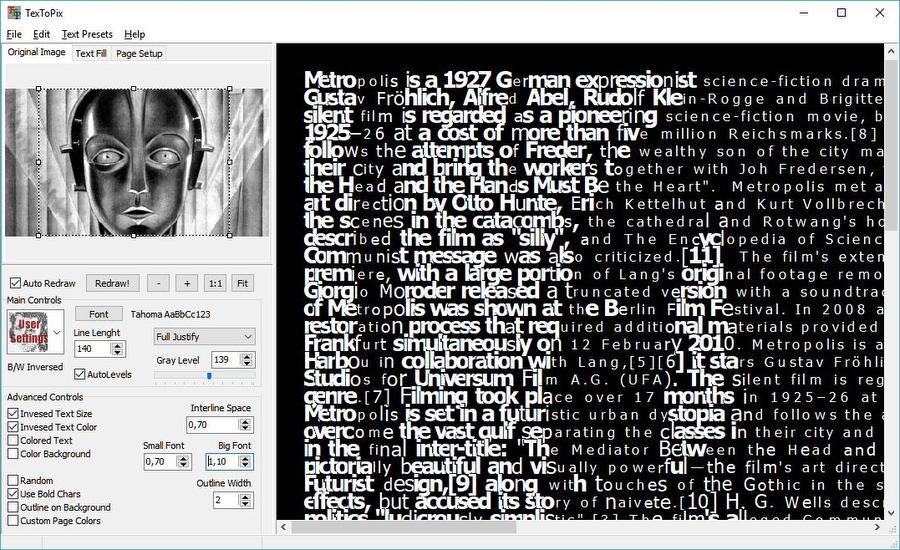
Task: Decrease Line Lenght with down arrow
Action: (x=118, y=352)
